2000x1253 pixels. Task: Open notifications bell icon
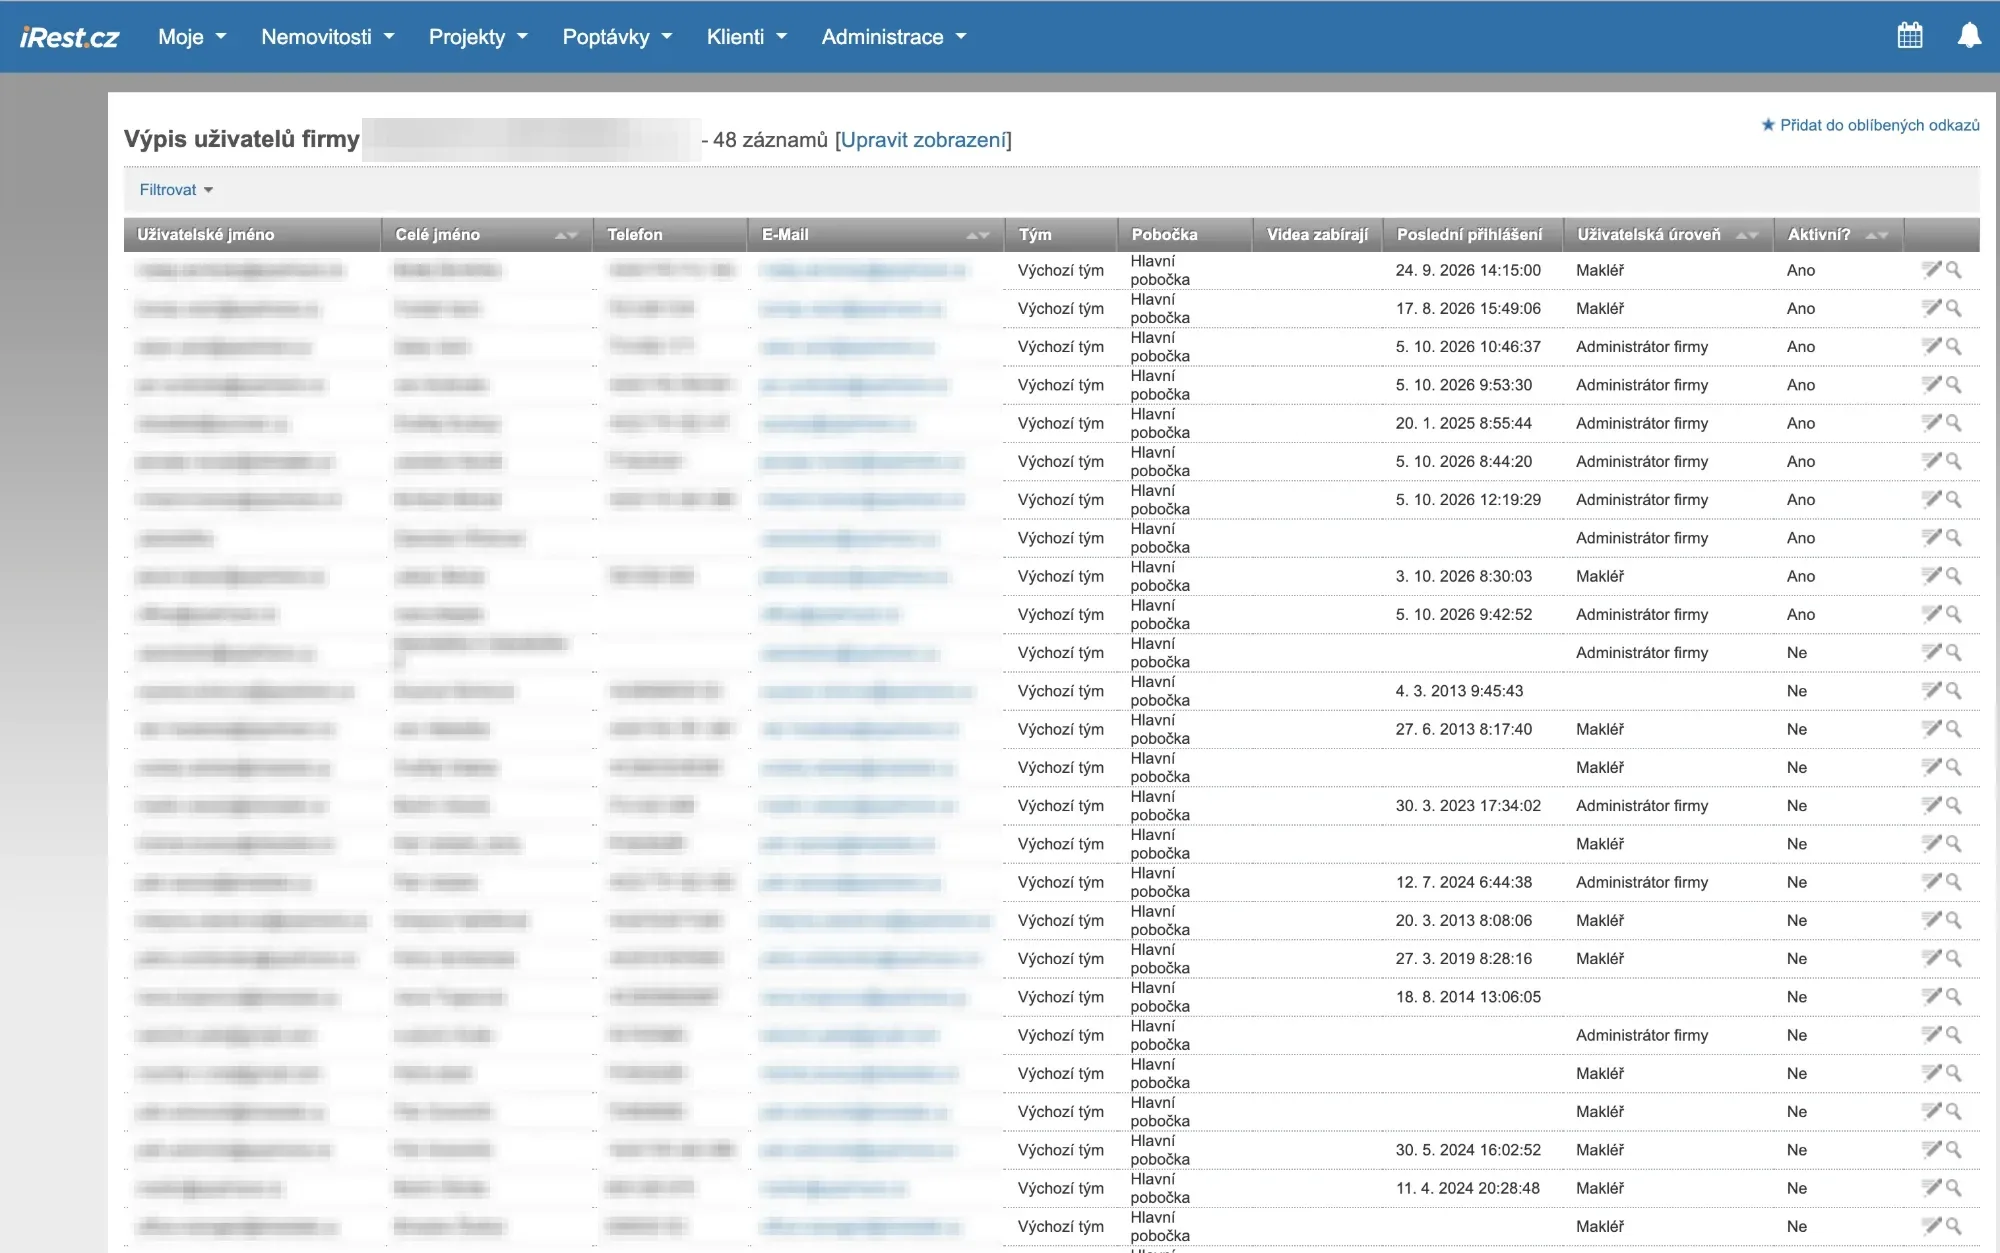(x=1968, y=36)
